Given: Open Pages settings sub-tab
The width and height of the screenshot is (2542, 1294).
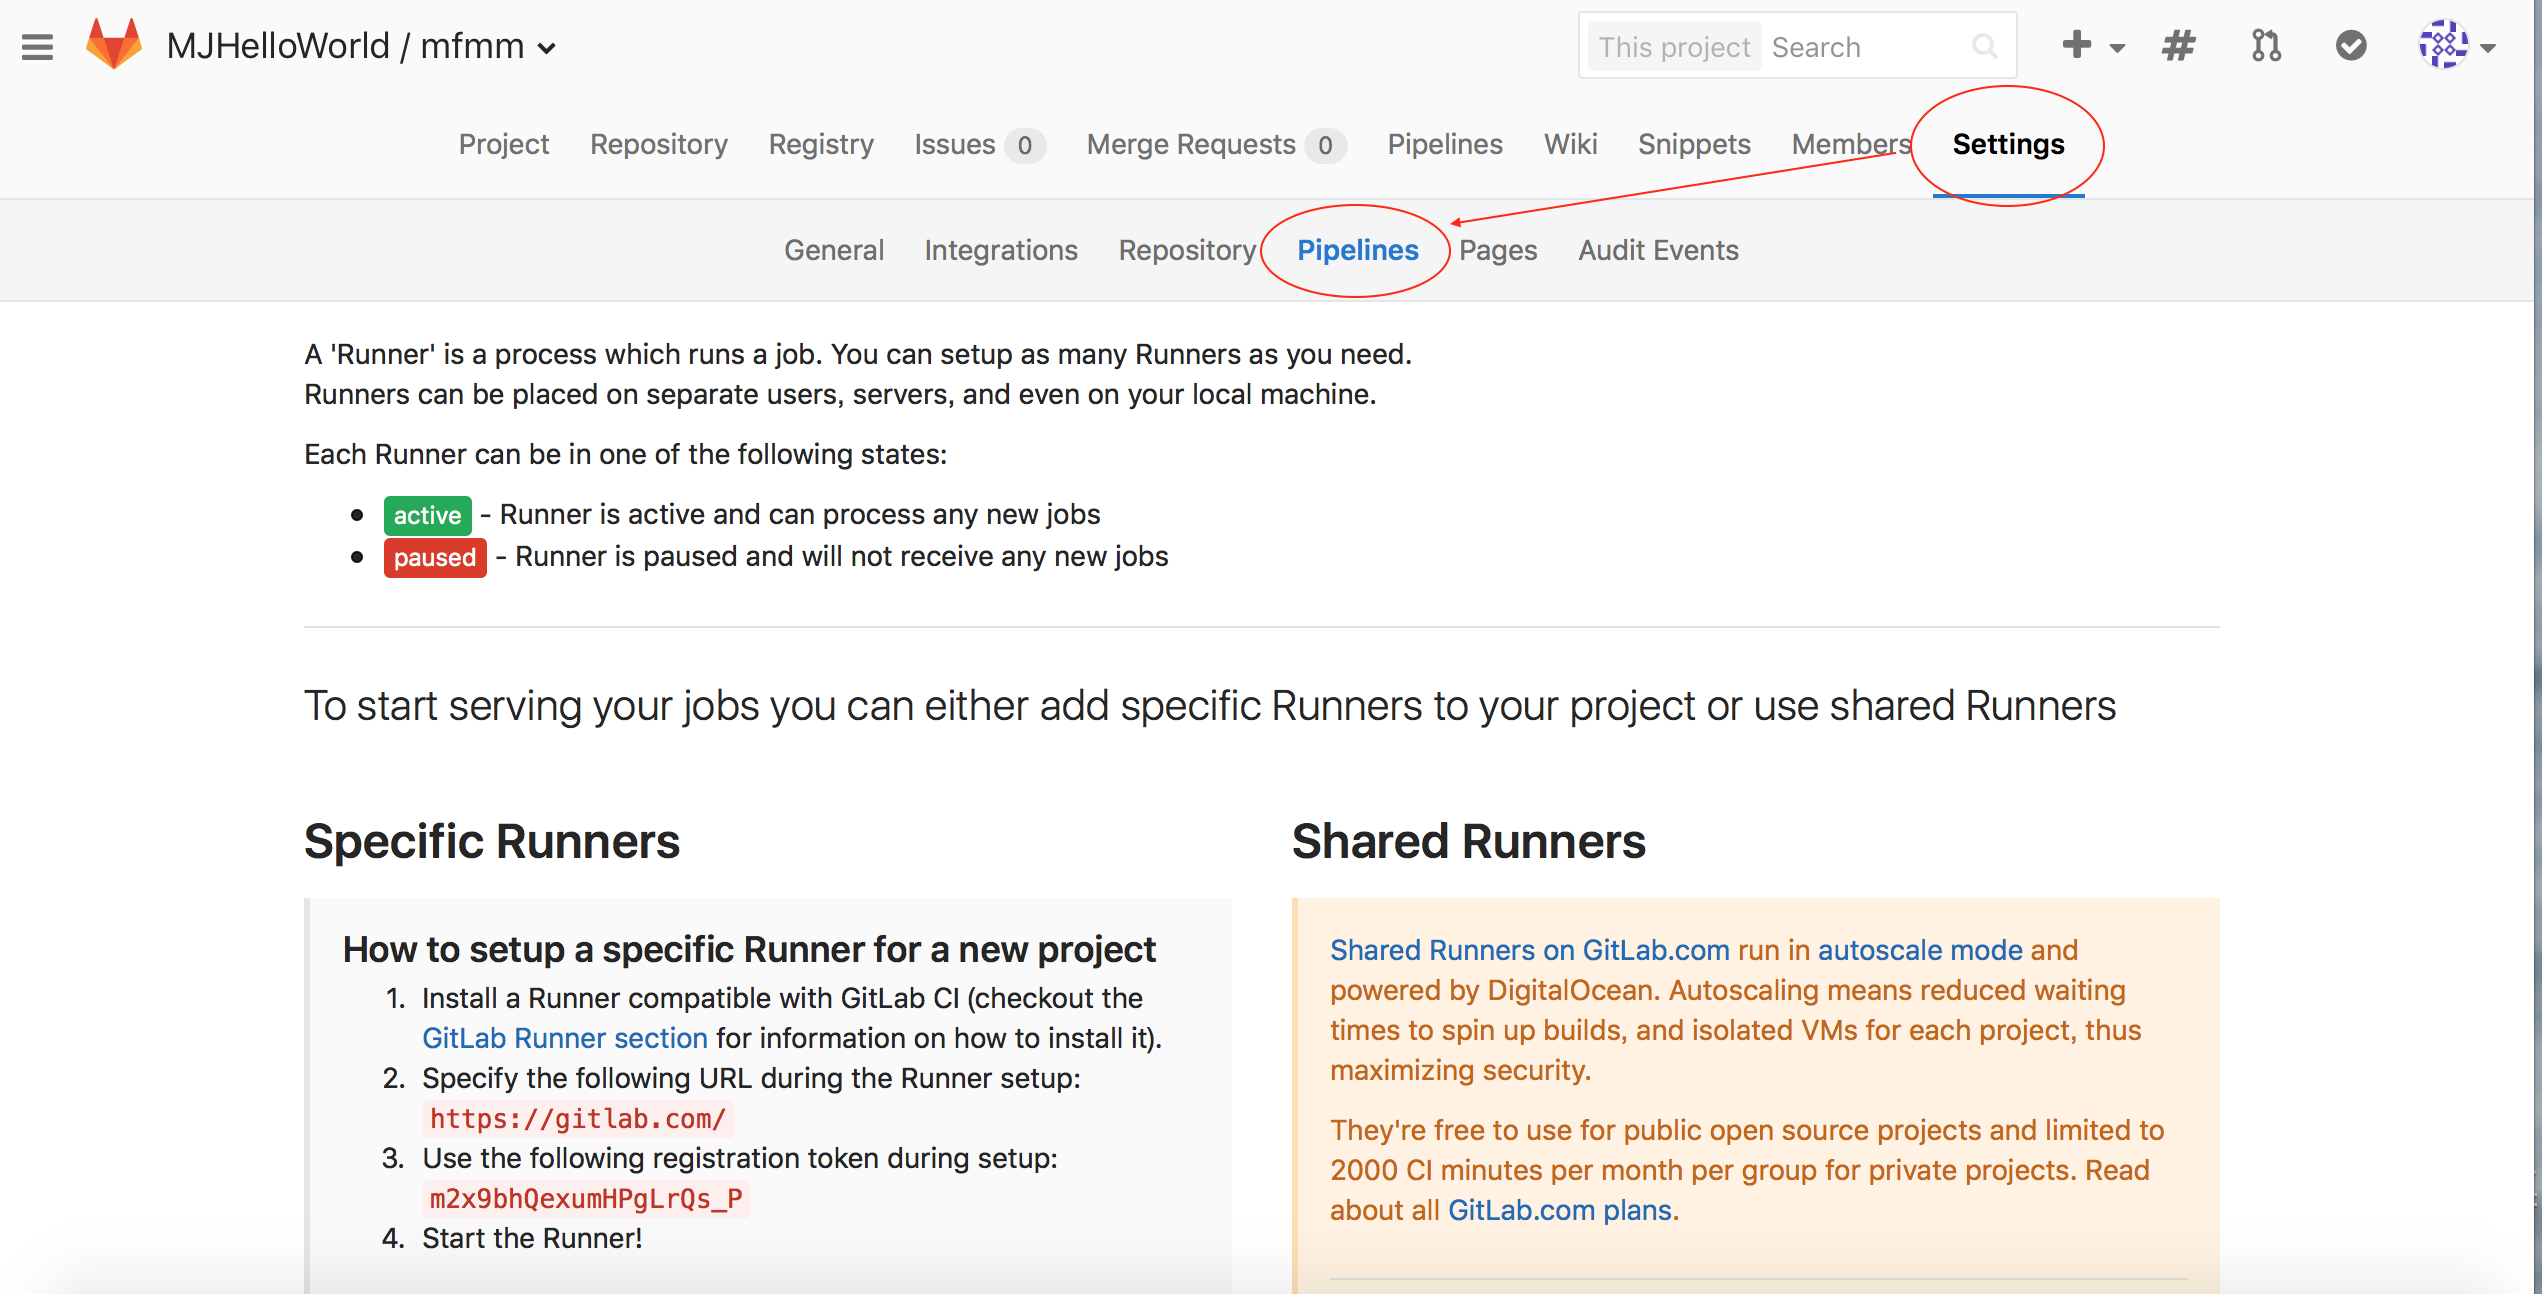Looking at the screenshot, I should click(1498, 250).
